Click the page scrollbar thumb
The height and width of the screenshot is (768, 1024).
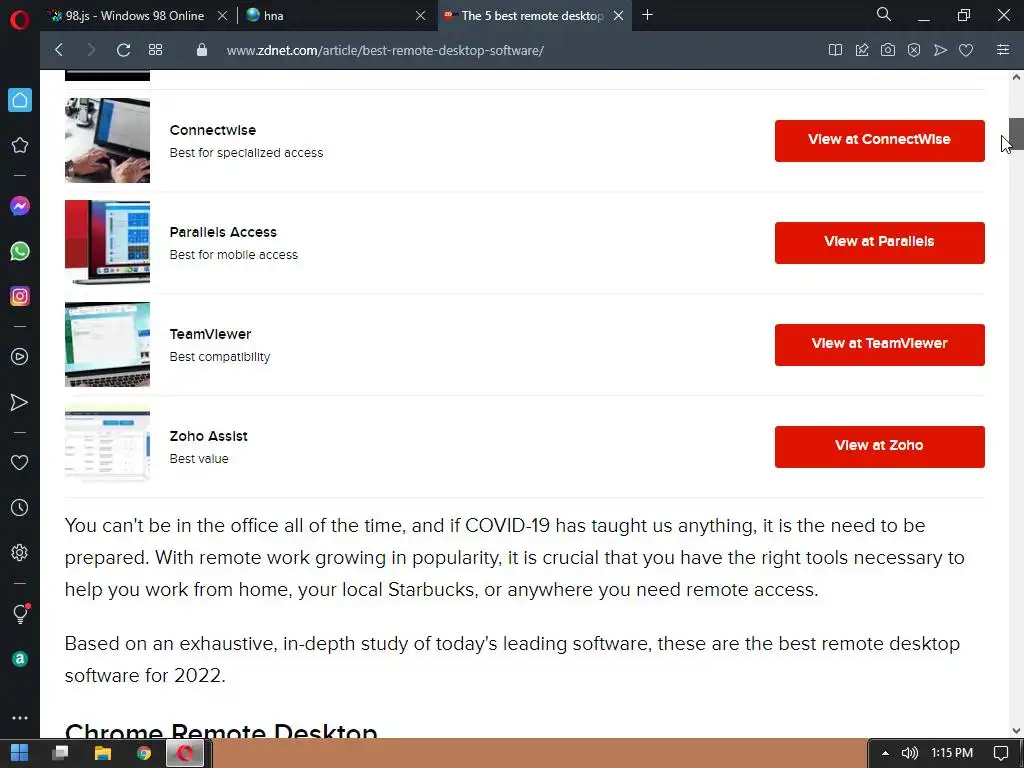click(x=1016, y=134)
